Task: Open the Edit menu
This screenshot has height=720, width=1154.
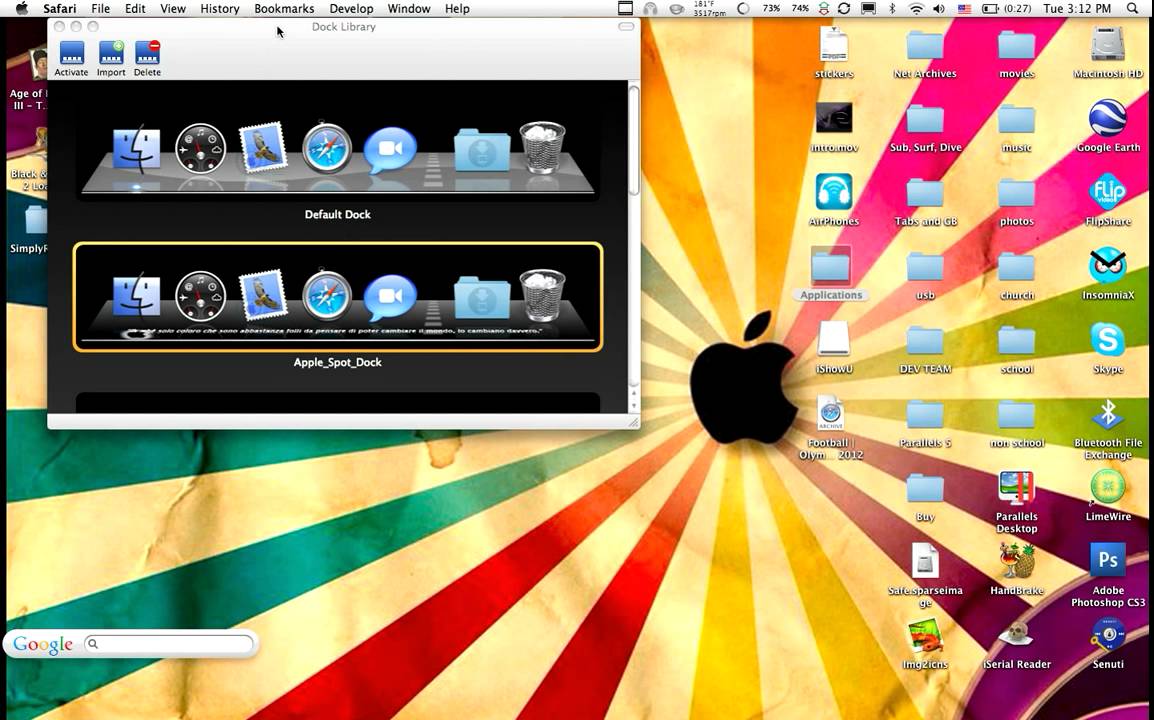Action: coord(135,9)
